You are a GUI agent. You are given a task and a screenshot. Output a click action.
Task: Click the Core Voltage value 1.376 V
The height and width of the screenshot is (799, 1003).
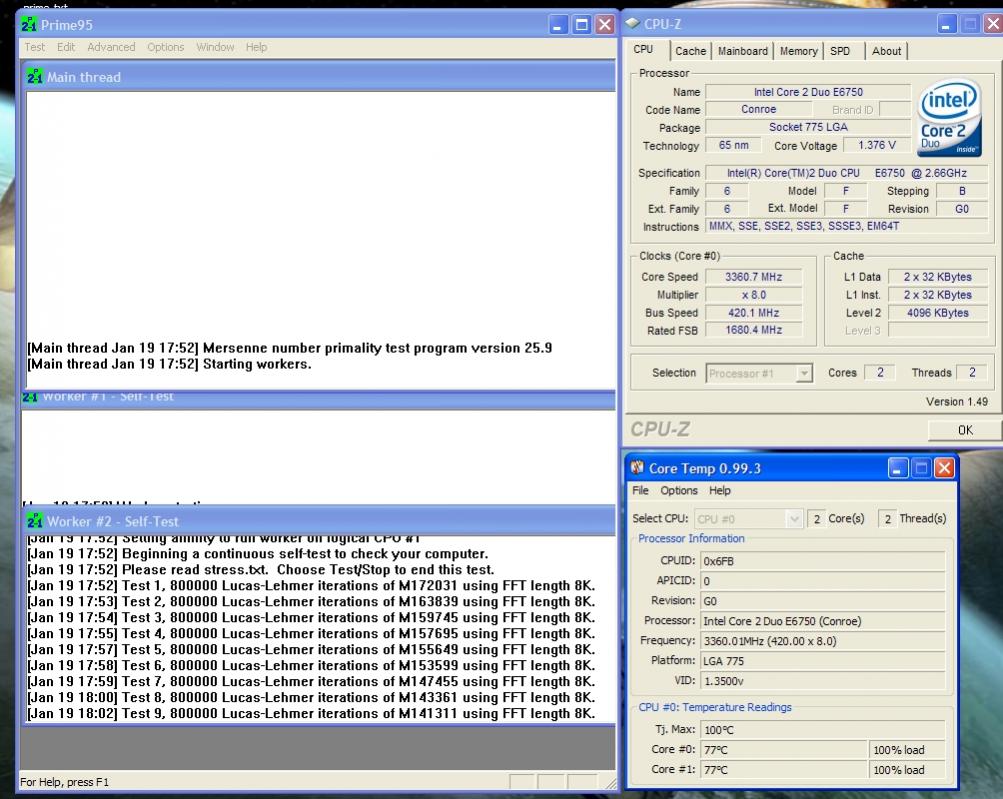pos(876,145)
